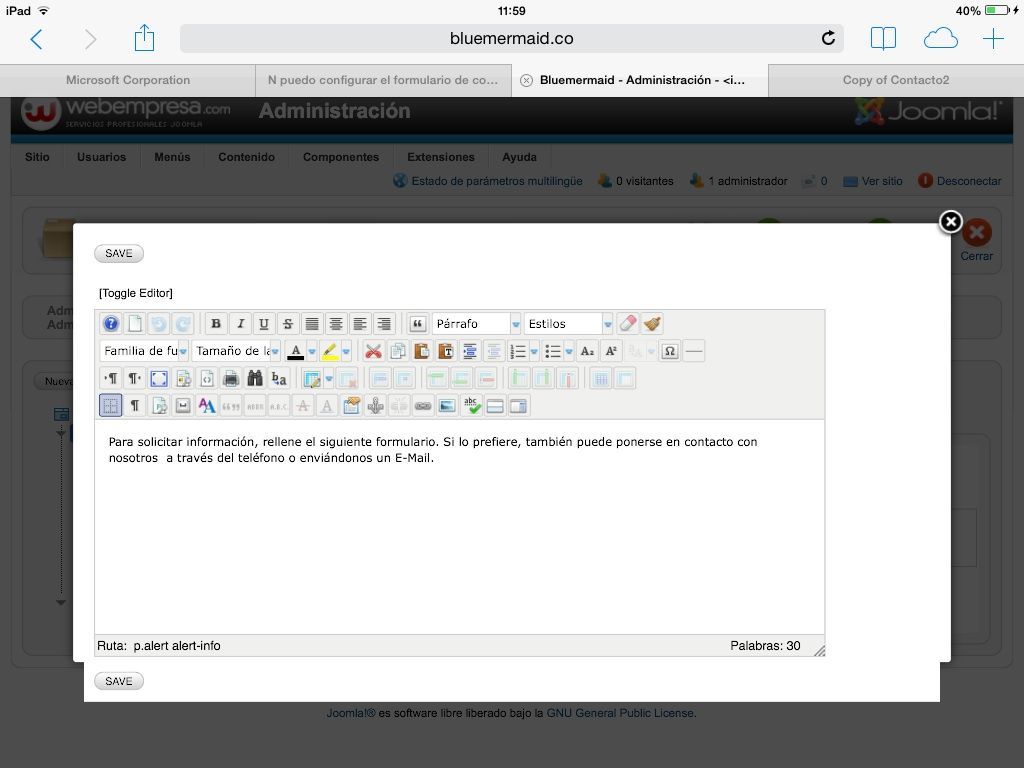Open search with the binoculars icon
This screenshot has height=768, width=1024.
tap(255, 378)
